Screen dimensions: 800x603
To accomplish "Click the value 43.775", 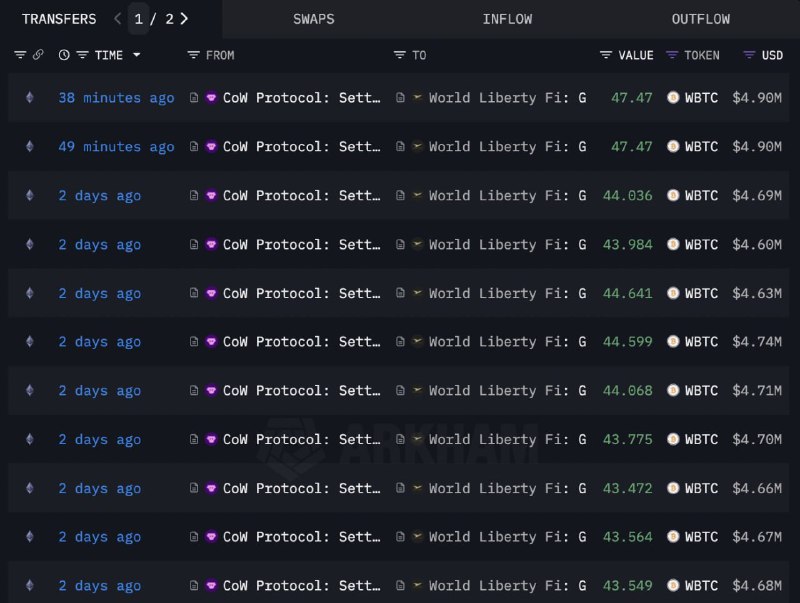I will 628,439.
